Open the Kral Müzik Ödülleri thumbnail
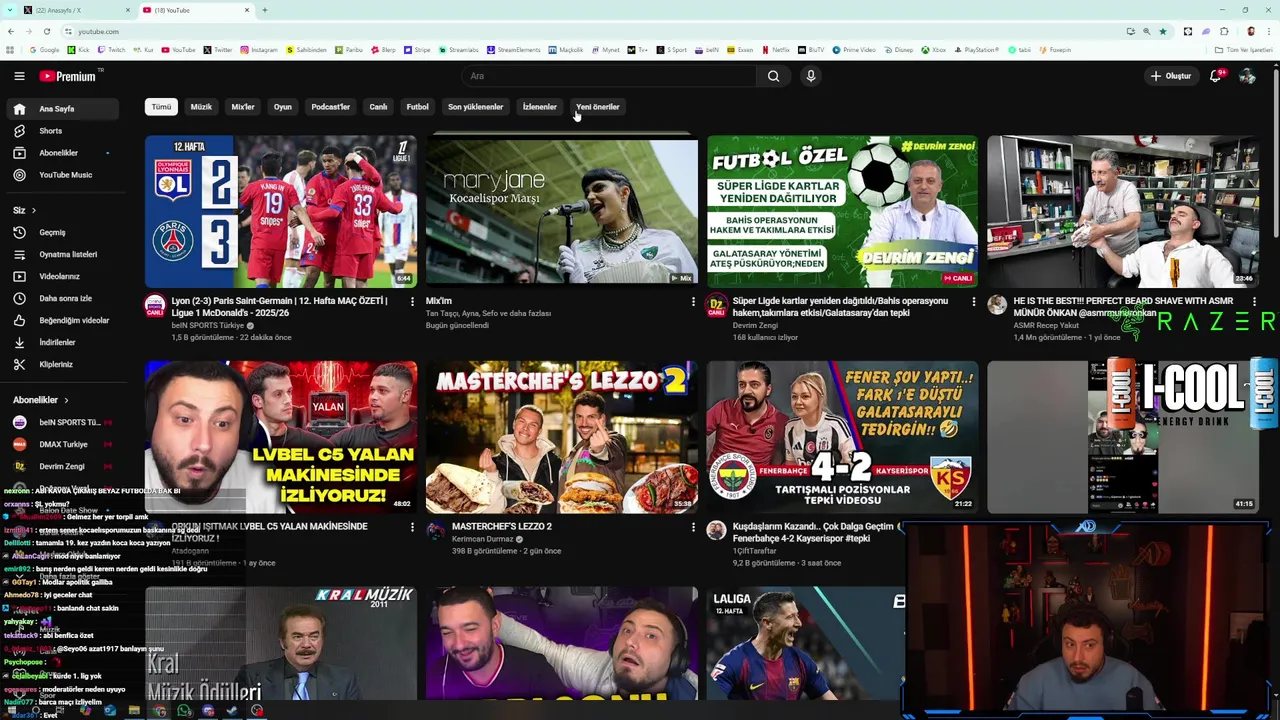Image resolution: width=1280 pixels, height=720 pixels. click(x=281, y=643)
